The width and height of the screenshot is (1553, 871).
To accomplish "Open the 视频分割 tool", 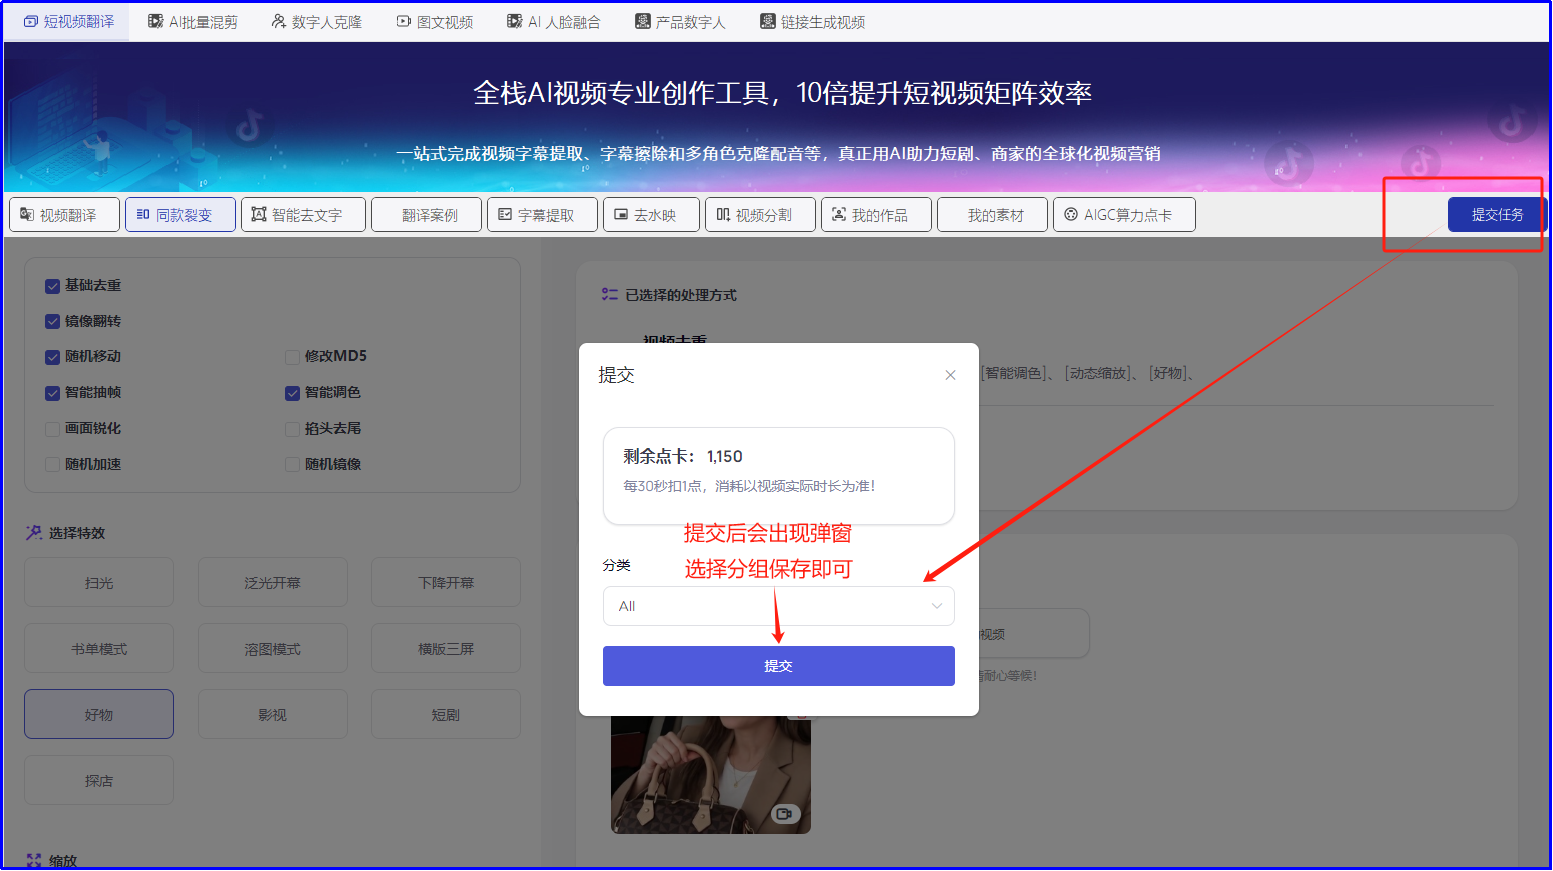I will pos(760,215).
